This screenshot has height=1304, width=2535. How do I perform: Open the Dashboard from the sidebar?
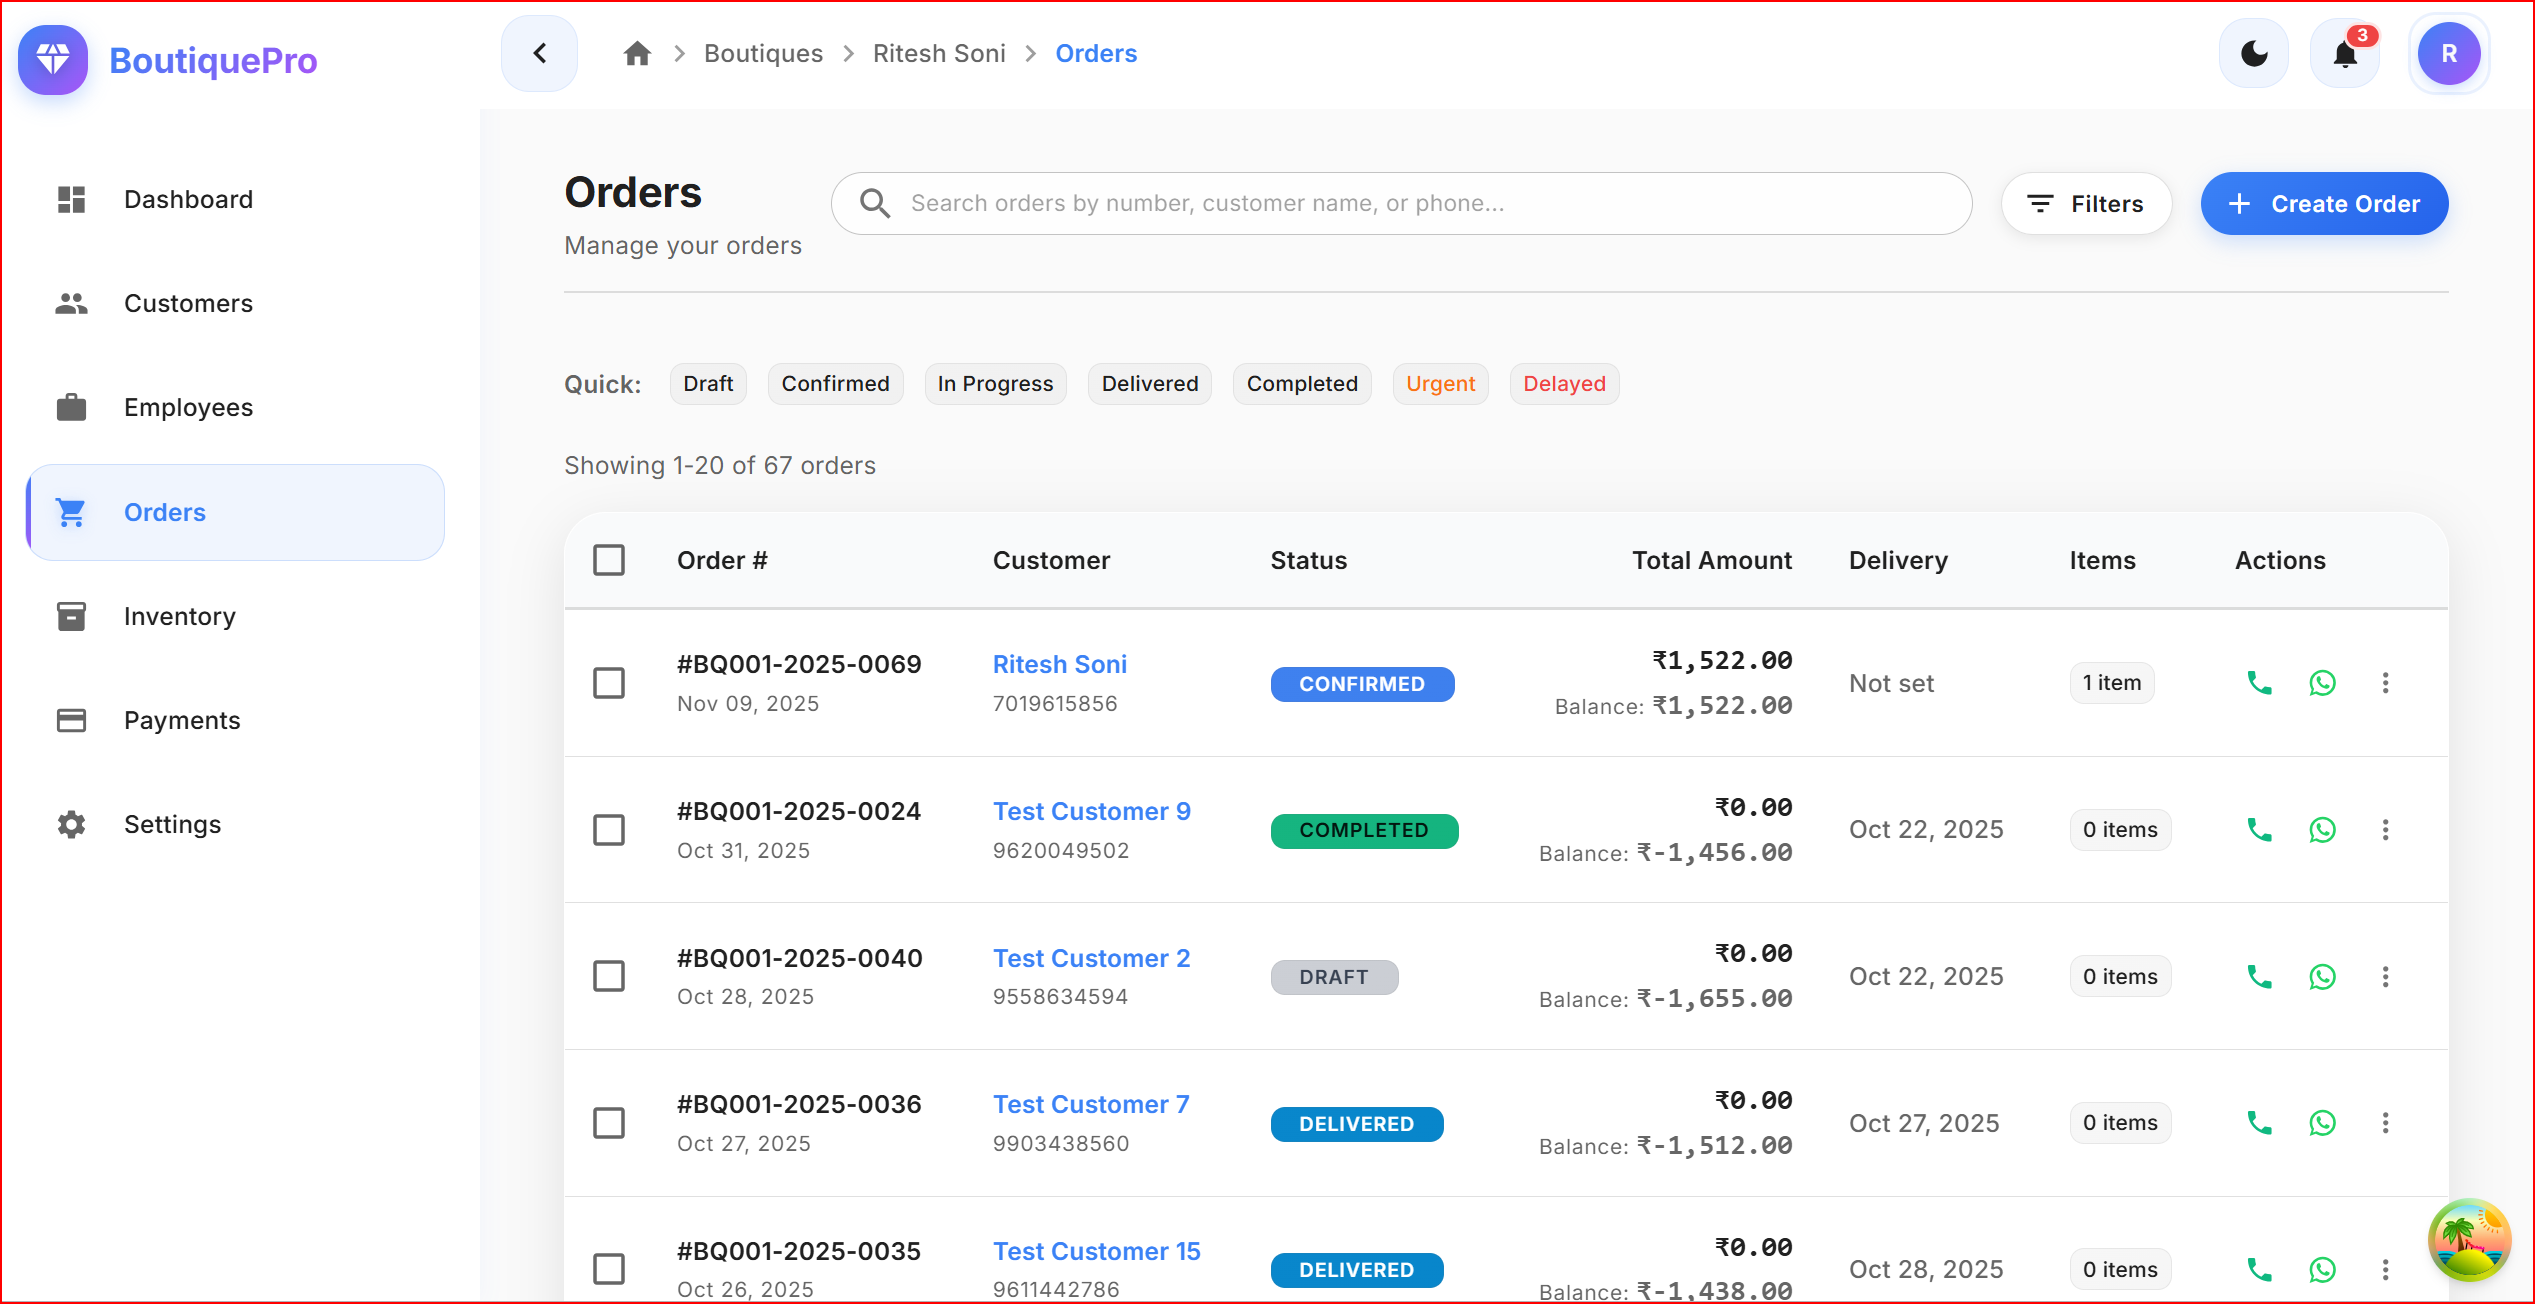188,199
